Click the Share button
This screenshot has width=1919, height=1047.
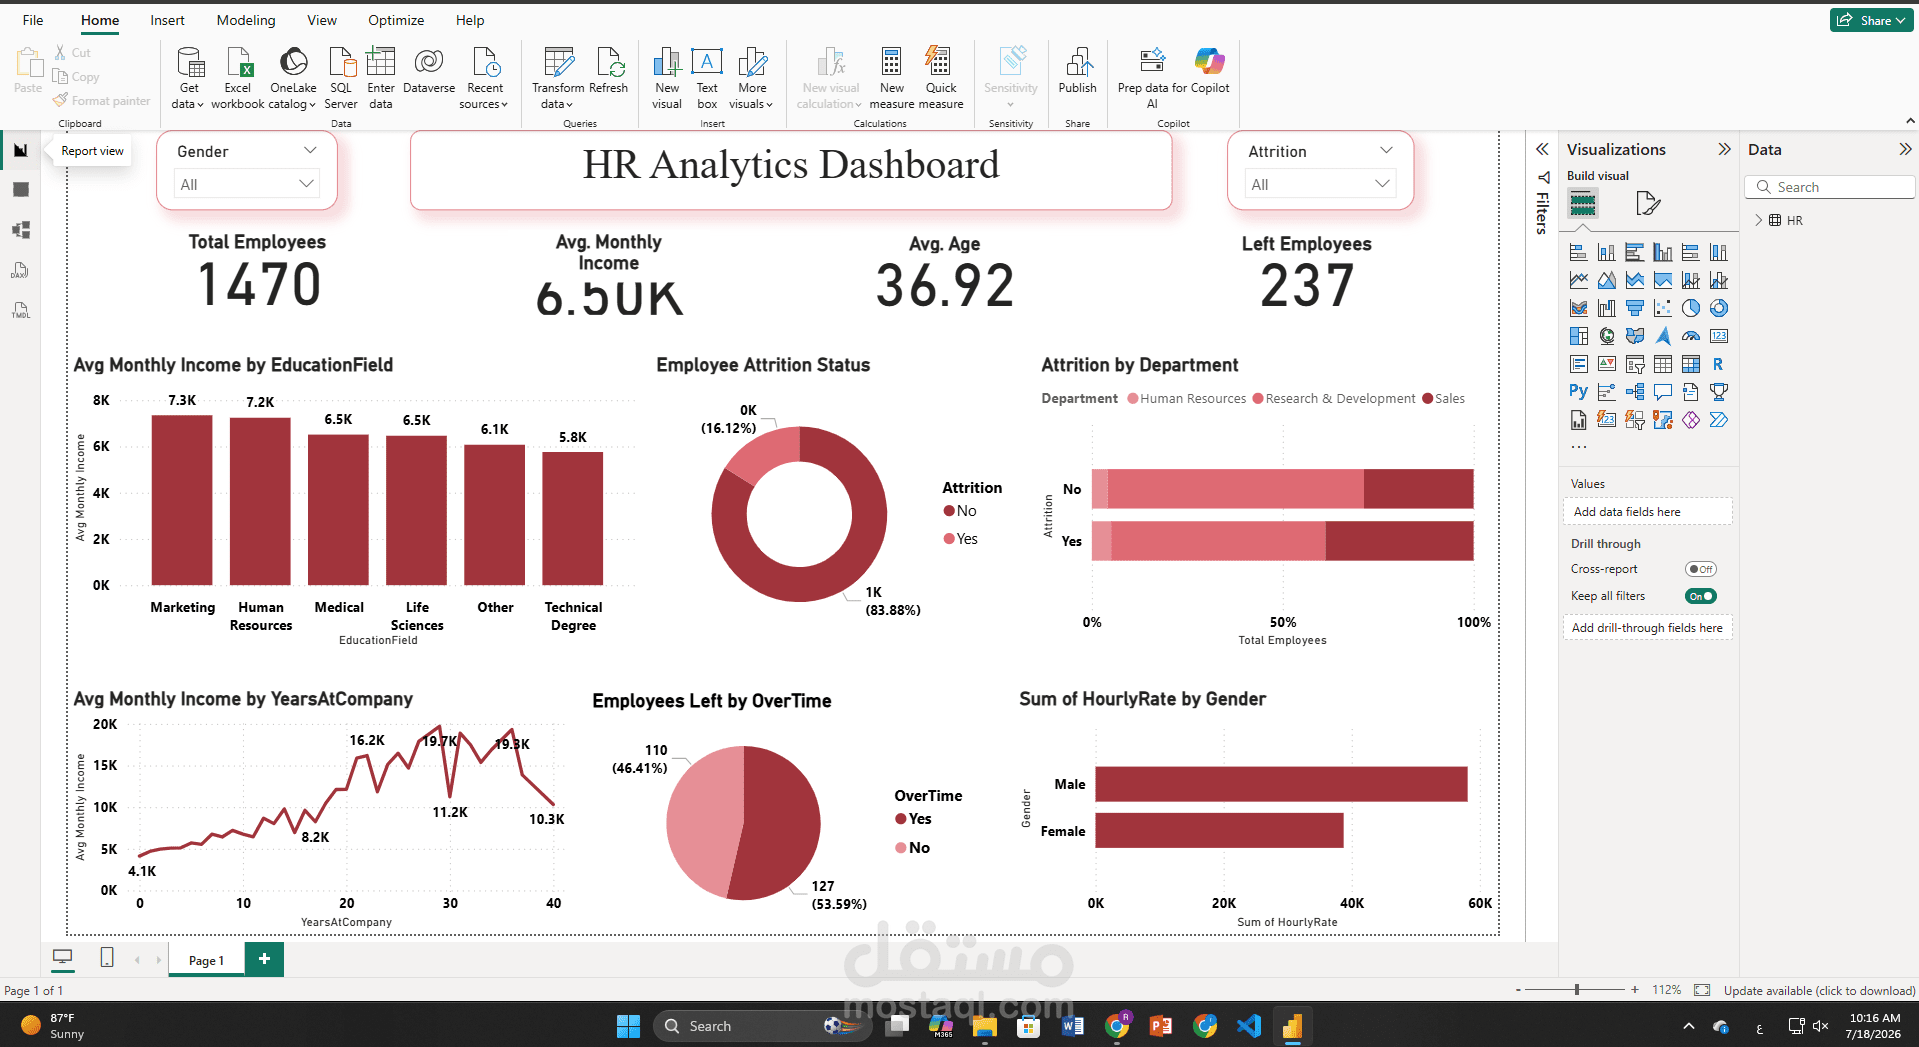[x=1871, y=20]
